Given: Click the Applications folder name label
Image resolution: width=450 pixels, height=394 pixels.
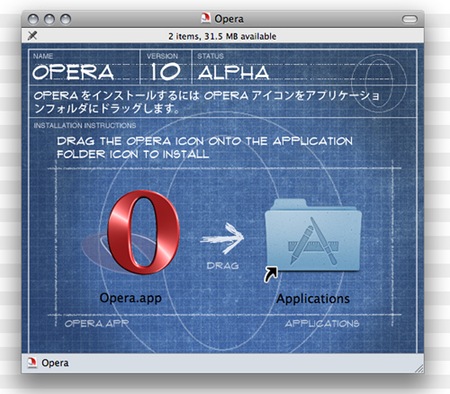Looking at the screenshot, I should pyautogui.click(x=313, y=299).
